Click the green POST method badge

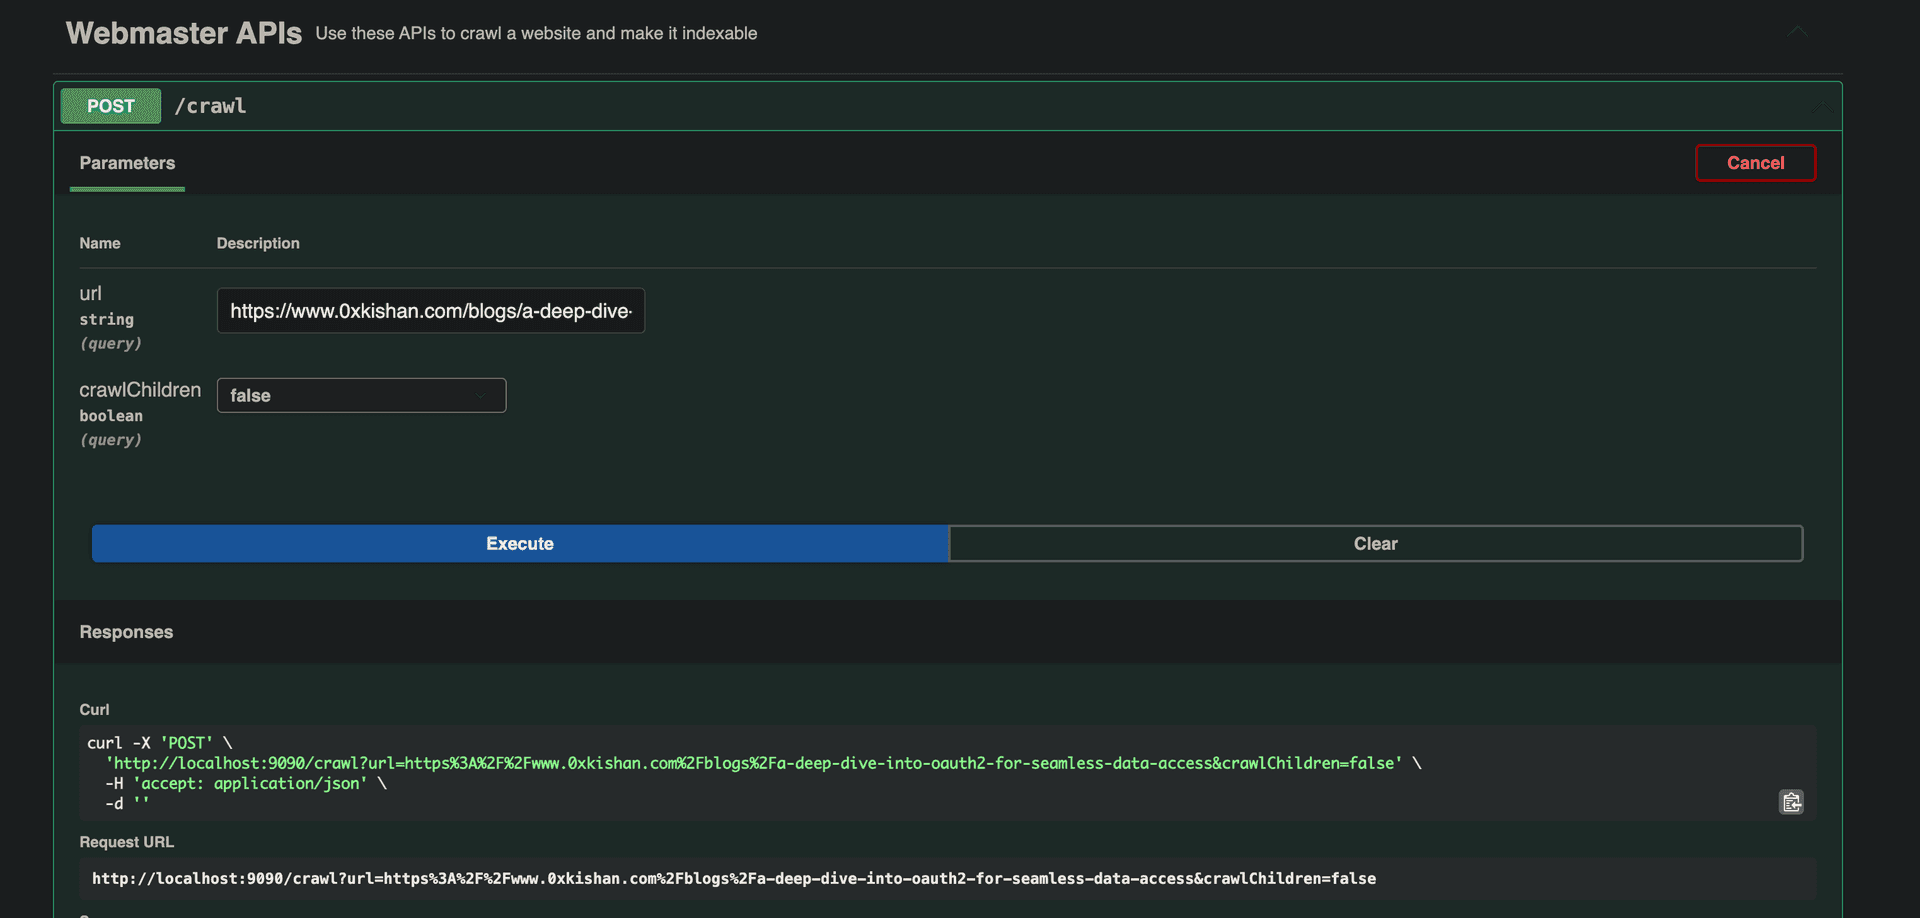(110, 105)
